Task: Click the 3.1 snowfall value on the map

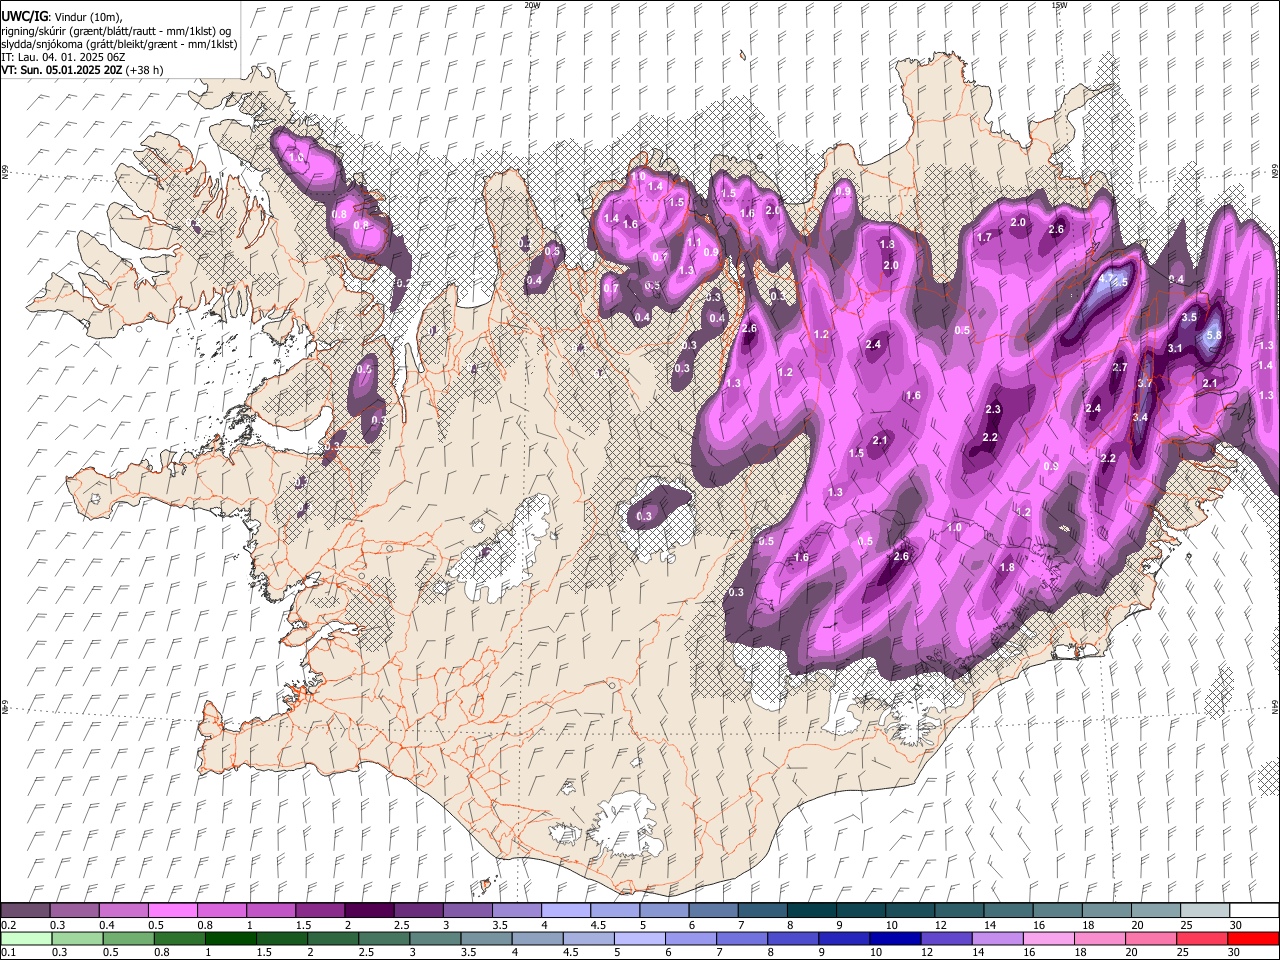Action: [1175, 348]
